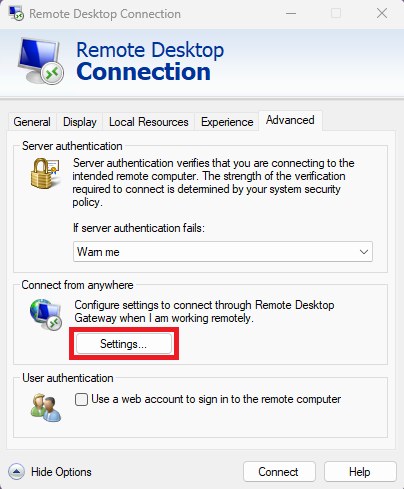Screen dimensions: 404x489
Task: Open the Experience tab
Action: (x=227, y=122)
